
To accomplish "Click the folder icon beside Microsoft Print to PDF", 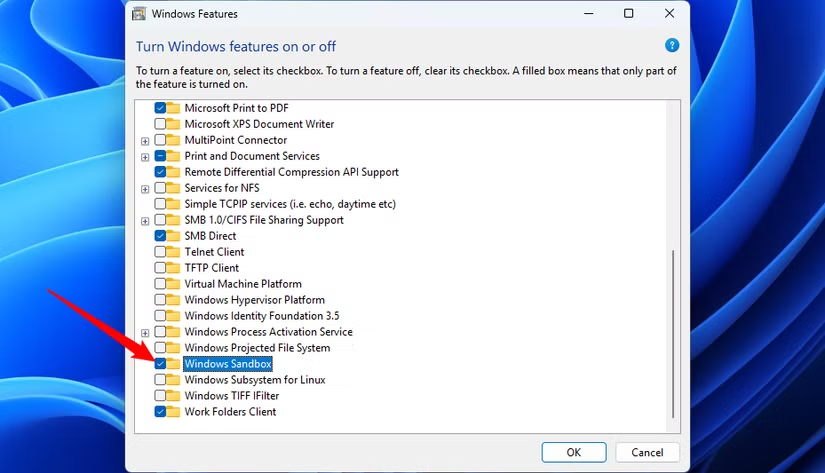I will pyautogui.click(x=174, y=108).
